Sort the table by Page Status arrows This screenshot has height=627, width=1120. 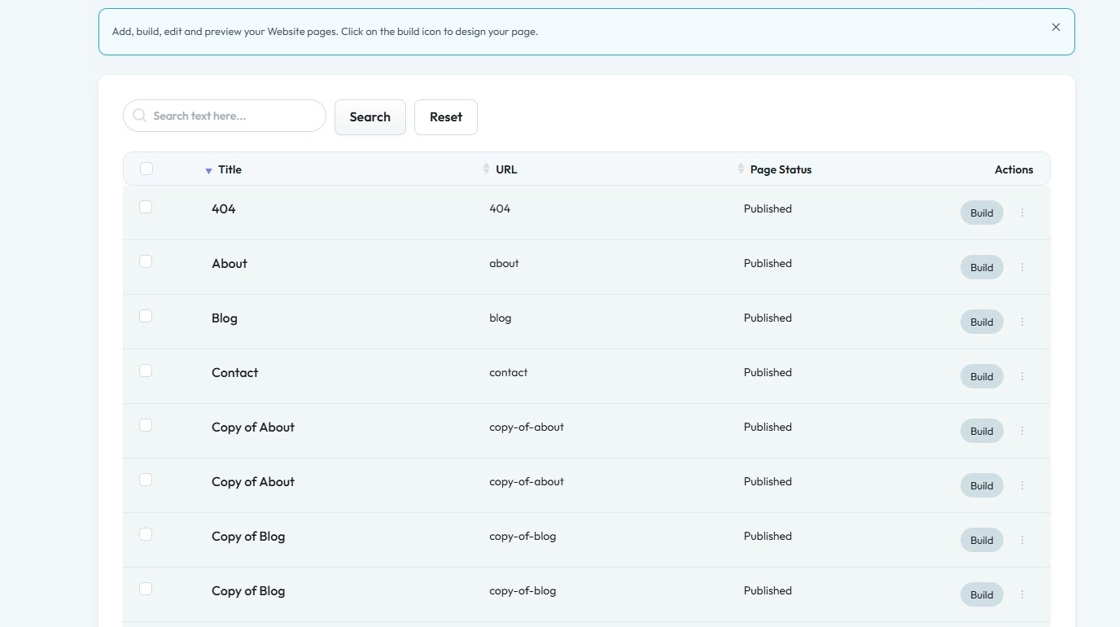(741, 169)
